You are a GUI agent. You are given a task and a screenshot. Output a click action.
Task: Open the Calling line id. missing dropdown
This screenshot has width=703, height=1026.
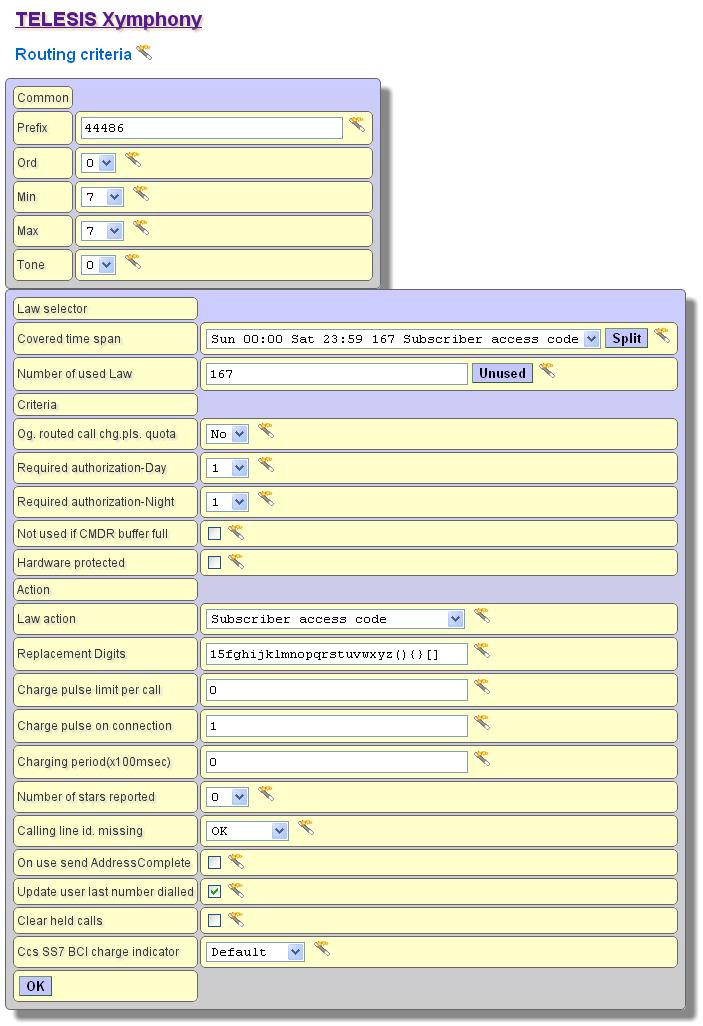247,831
